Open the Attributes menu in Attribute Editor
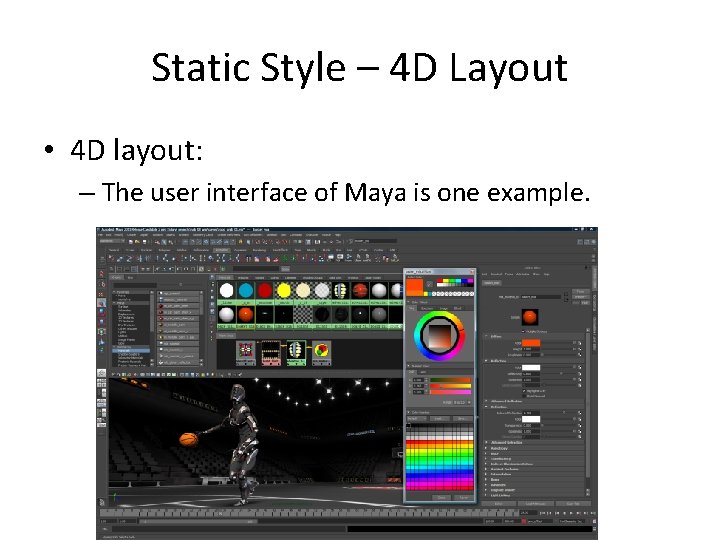720x540 pixels. click(x=523, y=274)
